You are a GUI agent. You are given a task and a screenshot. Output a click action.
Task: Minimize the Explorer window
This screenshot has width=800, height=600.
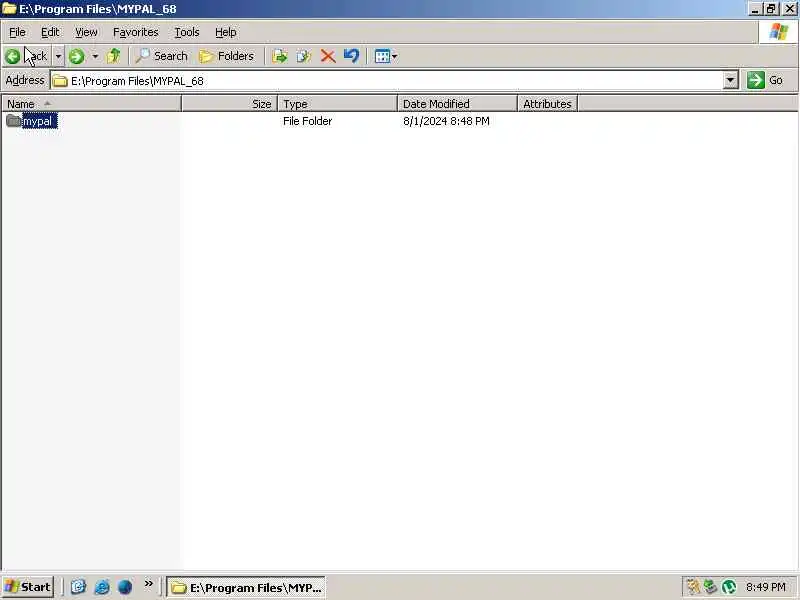pos(756,9)
